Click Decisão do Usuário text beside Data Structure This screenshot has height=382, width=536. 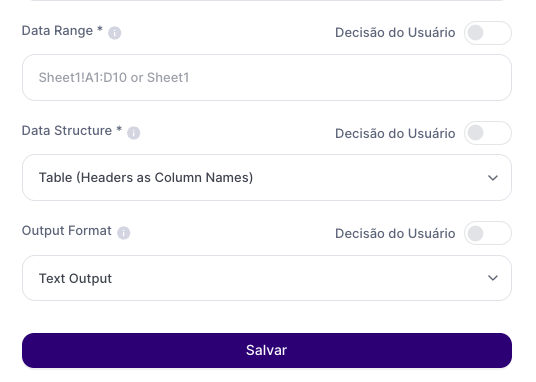point(395,133)
